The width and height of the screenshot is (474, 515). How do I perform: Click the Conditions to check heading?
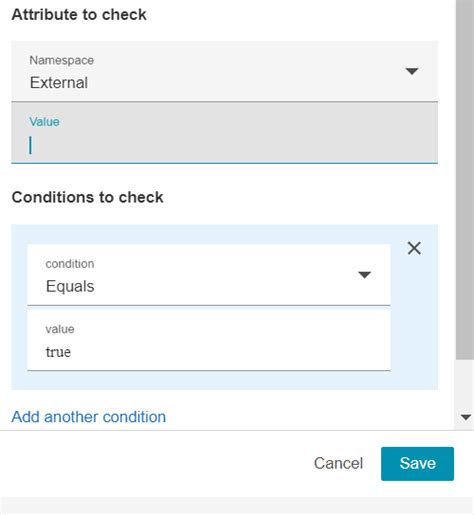pos(88,197)
